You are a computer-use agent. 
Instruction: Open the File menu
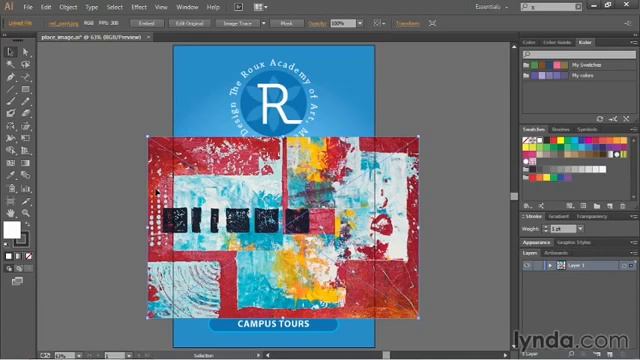(28, 7)
